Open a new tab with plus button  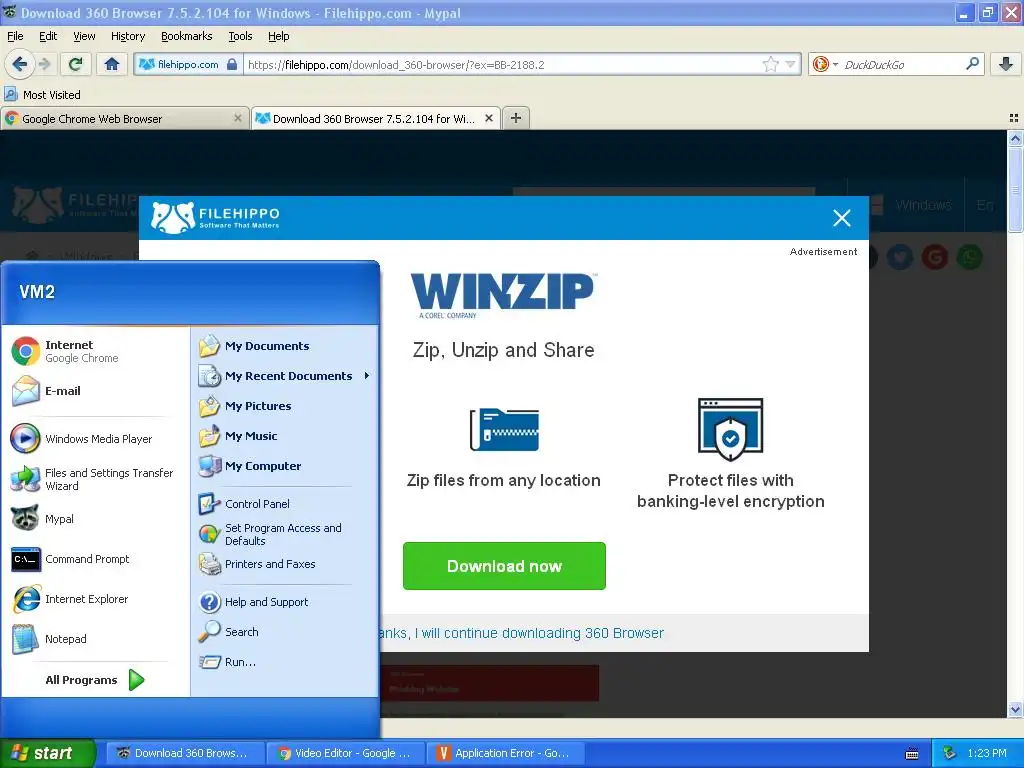(516, 118)
